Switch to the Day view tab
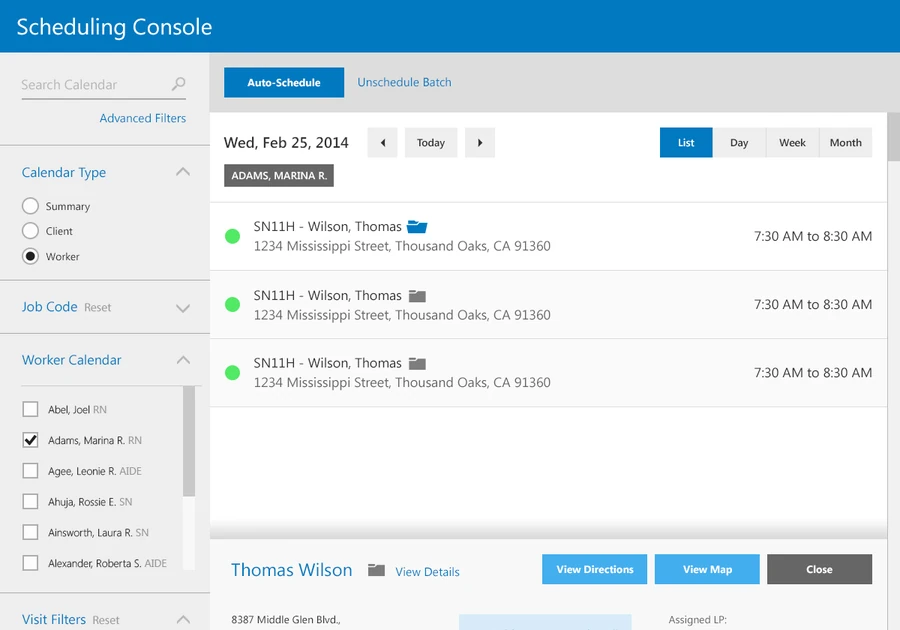 [x=739, y=142]
